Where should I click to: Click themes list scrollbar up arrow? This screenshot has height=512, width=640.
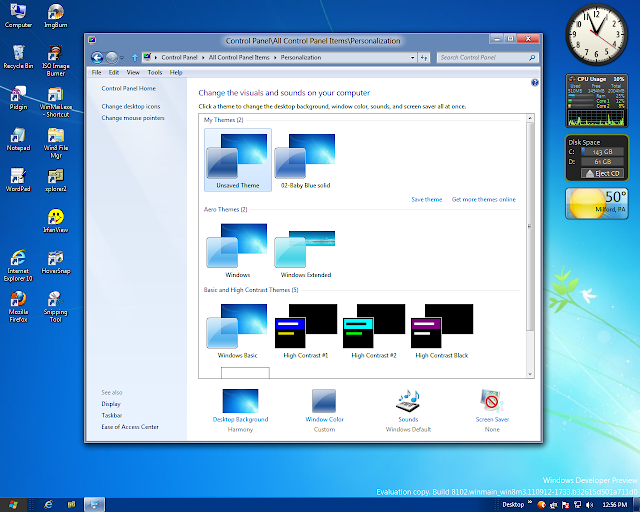pos(530,118)
